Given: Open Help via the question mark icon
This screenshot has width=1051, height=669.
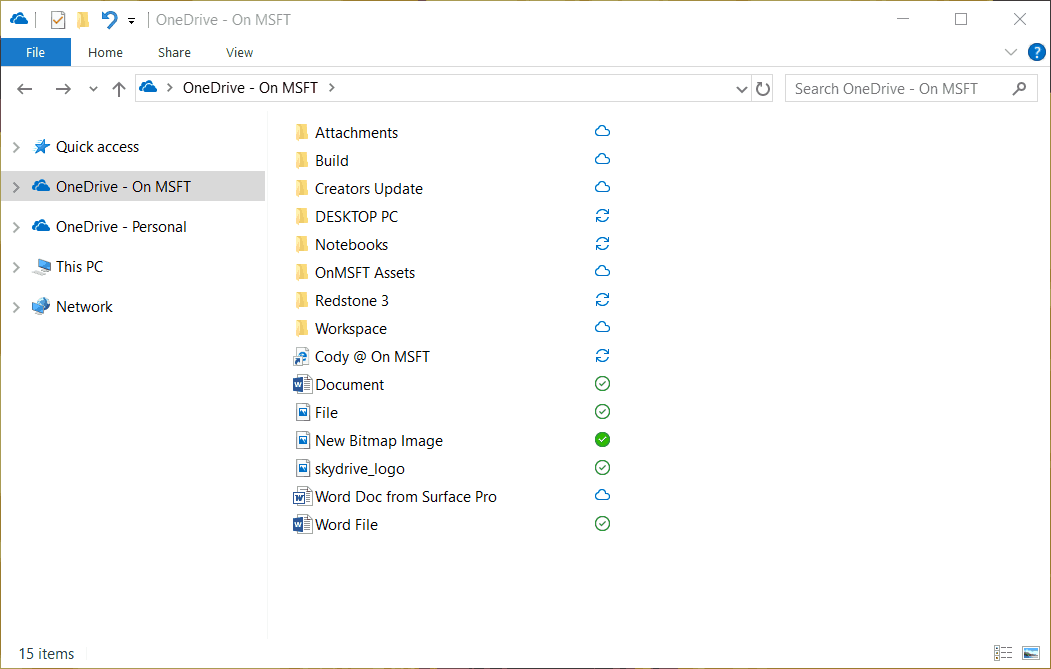Looking at the screenshot, I should 1036,52.
